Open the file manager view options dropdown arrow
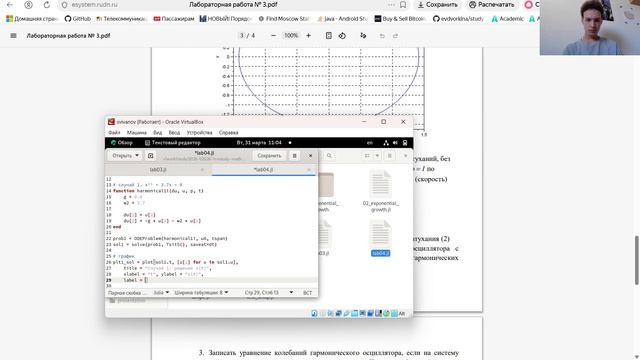Viewport: 640px width, 360px height. coord(377,156)
